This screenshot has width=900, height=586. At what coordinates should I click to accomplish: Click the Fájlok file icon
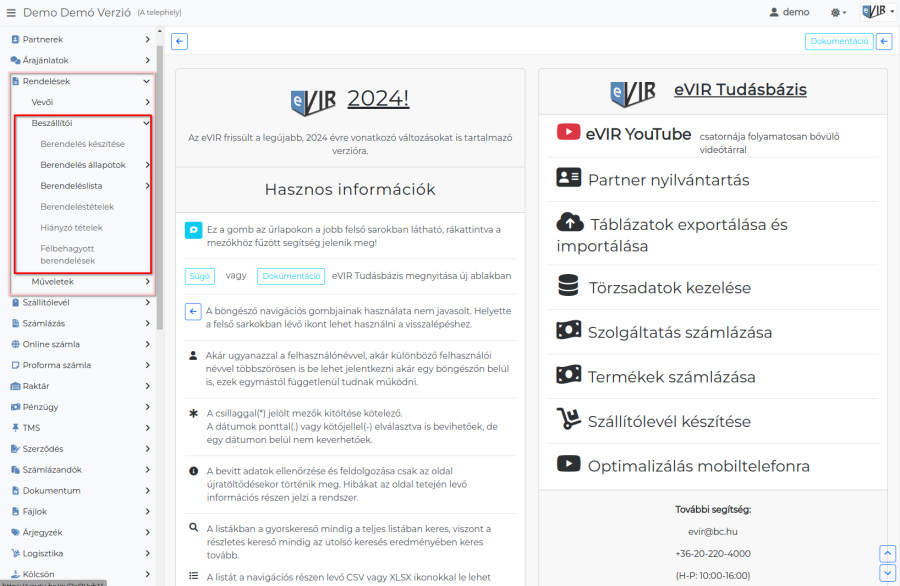(15, 512)
